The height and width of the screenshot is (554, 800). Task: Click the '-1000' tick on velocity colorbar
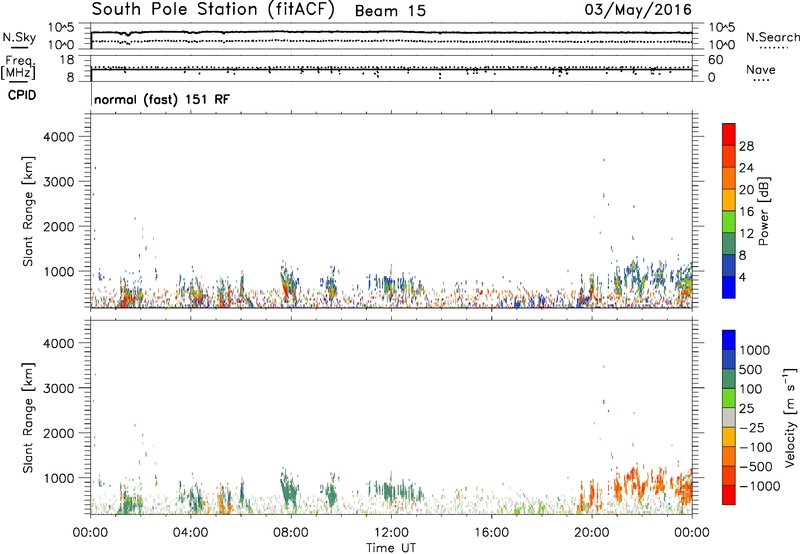(x=760, y=486)
